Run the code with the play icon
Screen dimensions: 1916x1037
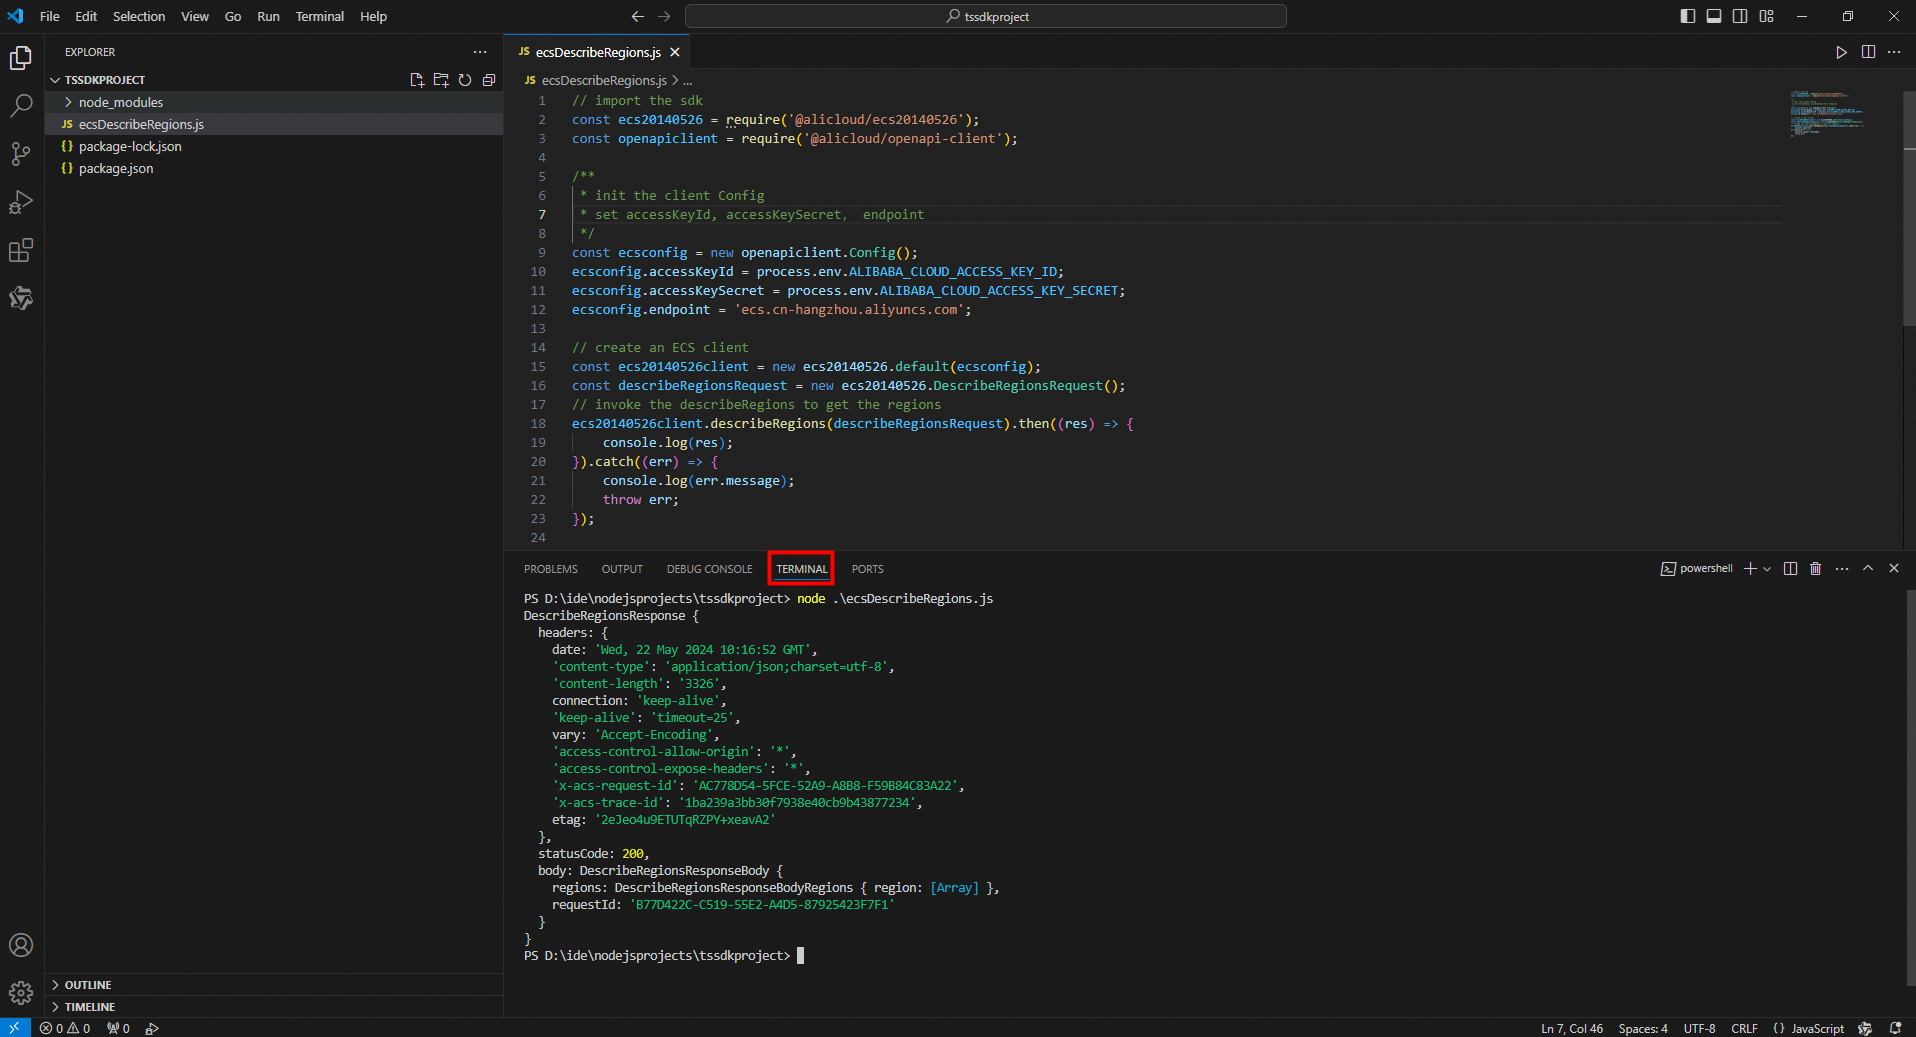(x=1841, y=52)
